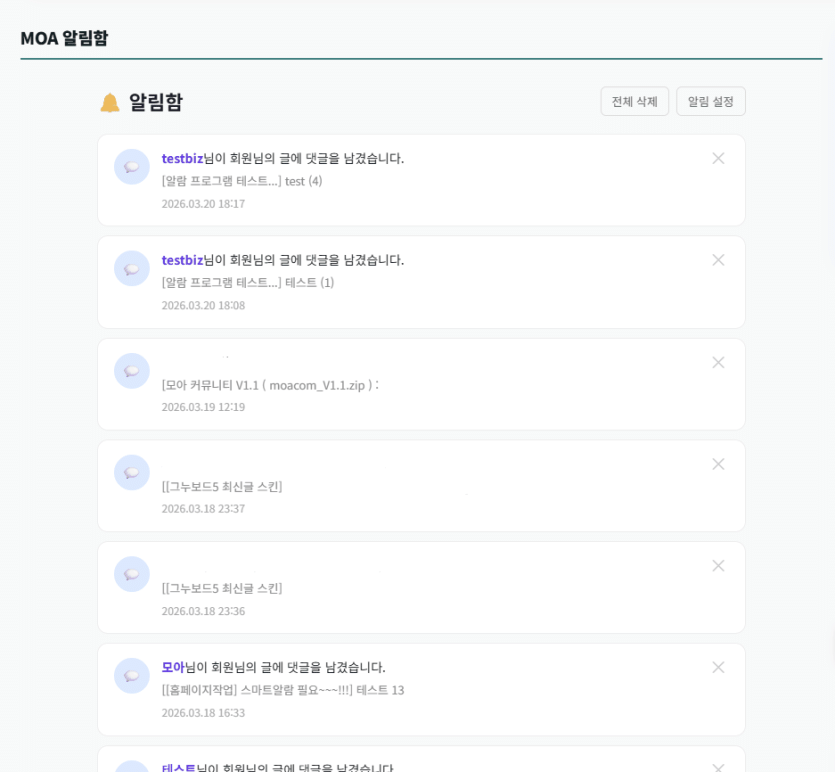The image size is (835, 772).
Task: Click comment icon on moacom_V1.1.zip notification
Action: coord(131,370)
